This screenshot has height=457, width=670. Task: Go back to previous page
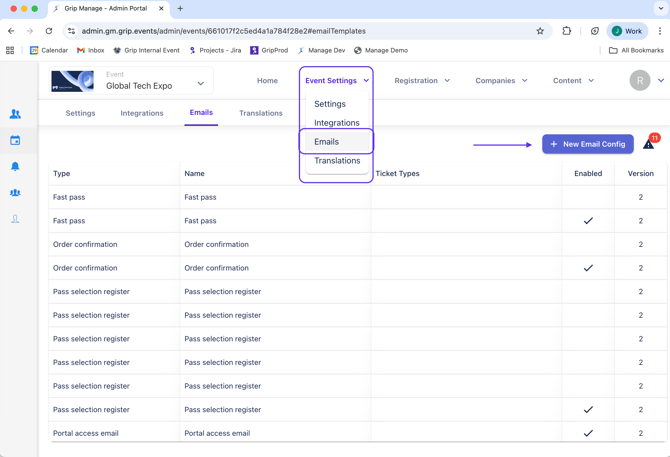pyautogui.click(x=11, y=31)
